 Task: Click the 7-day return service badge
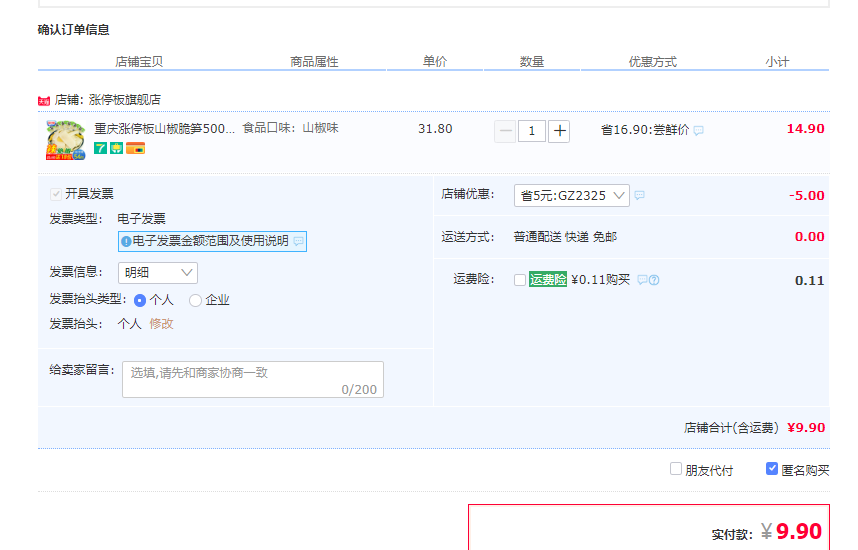coord(100,148)
